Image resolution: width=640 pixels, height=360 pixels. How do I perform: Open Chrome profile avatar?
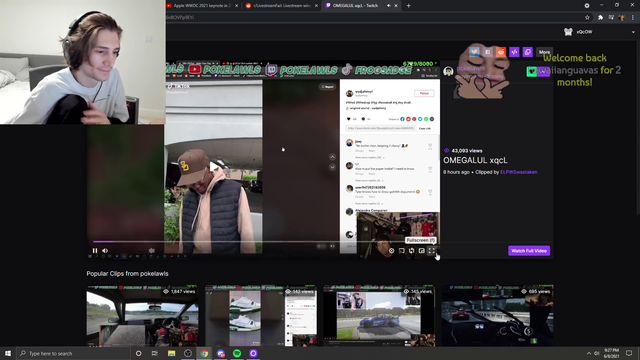click(x=622, y=18)
